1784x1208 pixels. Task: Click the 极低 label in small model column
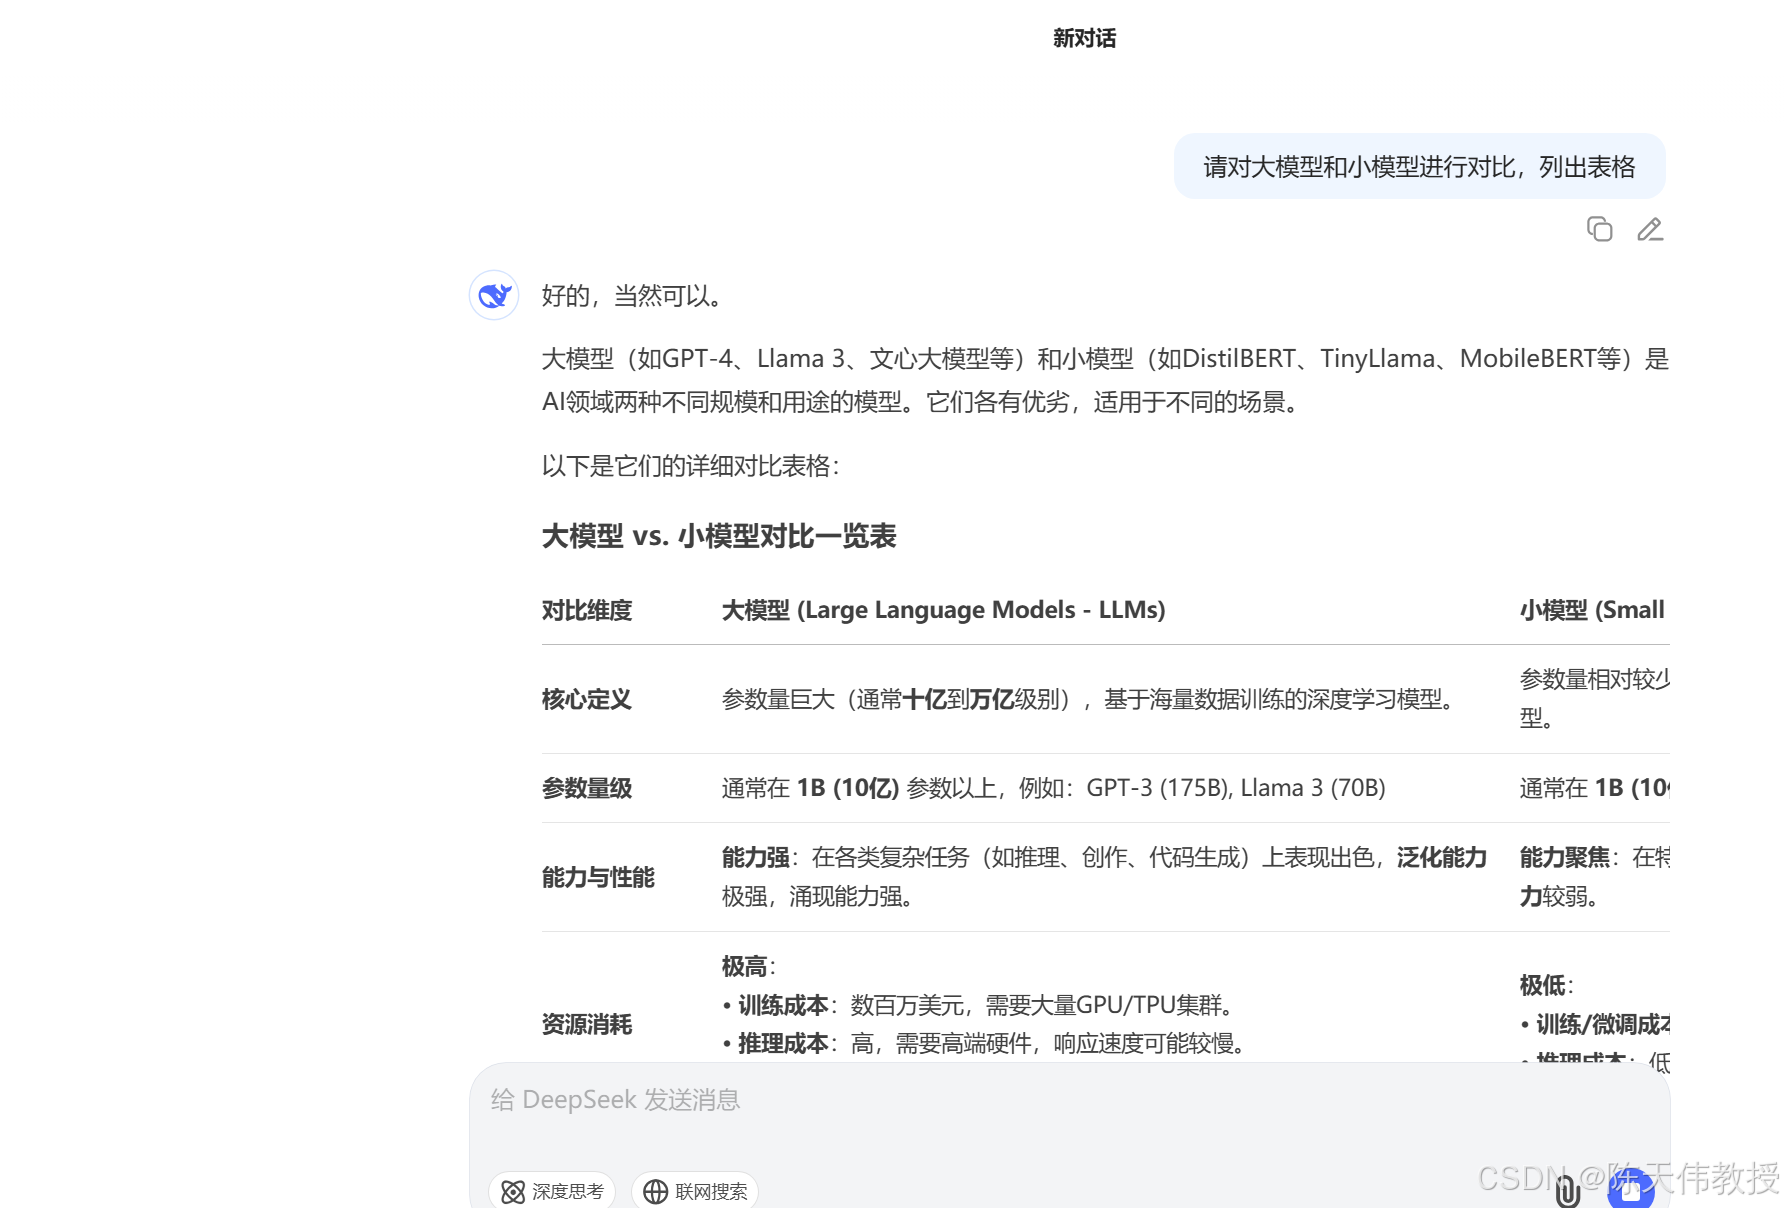click(1547, 985)
